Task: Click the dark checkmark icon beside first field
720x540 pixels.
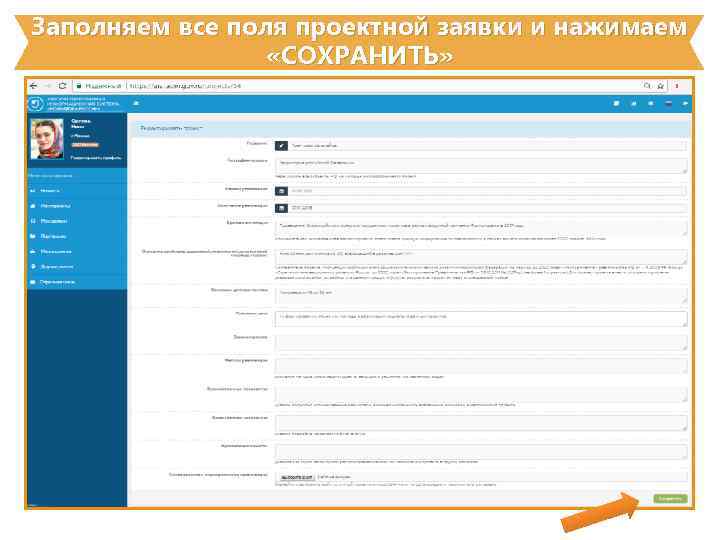Action: point(281,146)
